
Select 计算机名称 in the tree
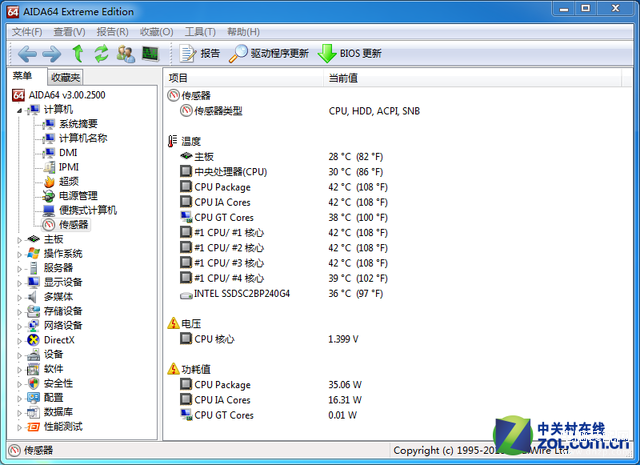click(x=83, y=138)
